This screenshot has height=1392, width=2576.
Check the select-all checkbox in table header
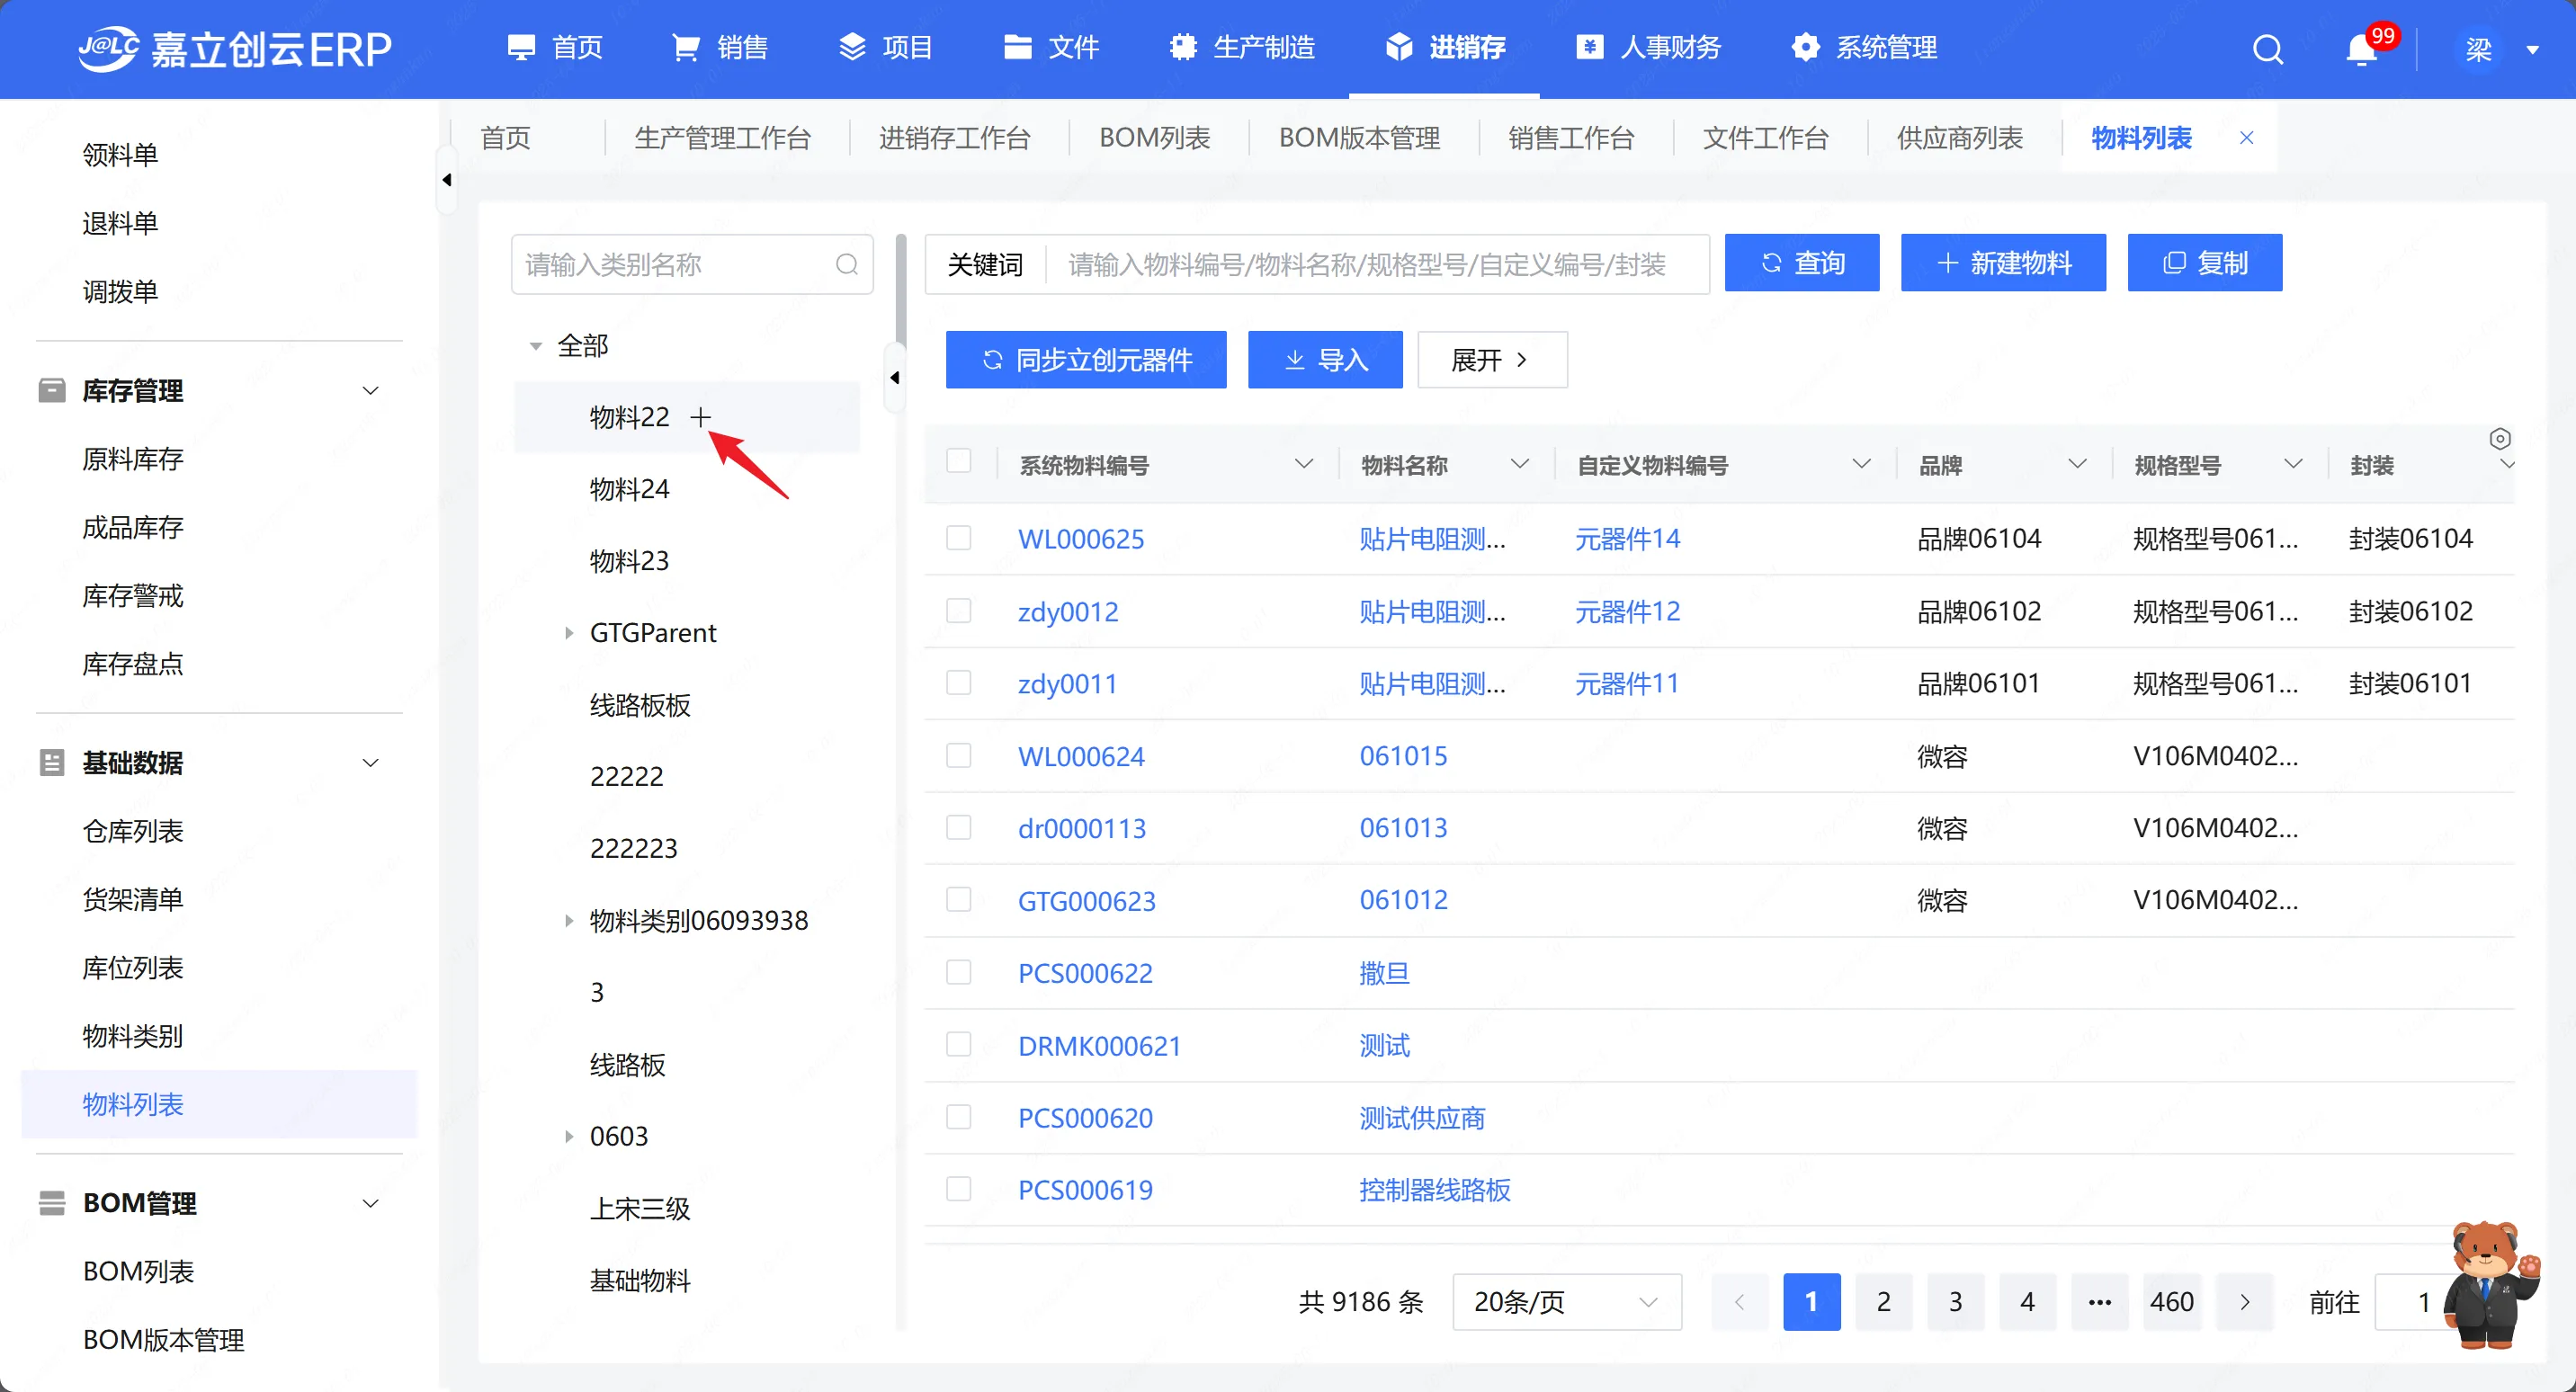click(958, 461)
